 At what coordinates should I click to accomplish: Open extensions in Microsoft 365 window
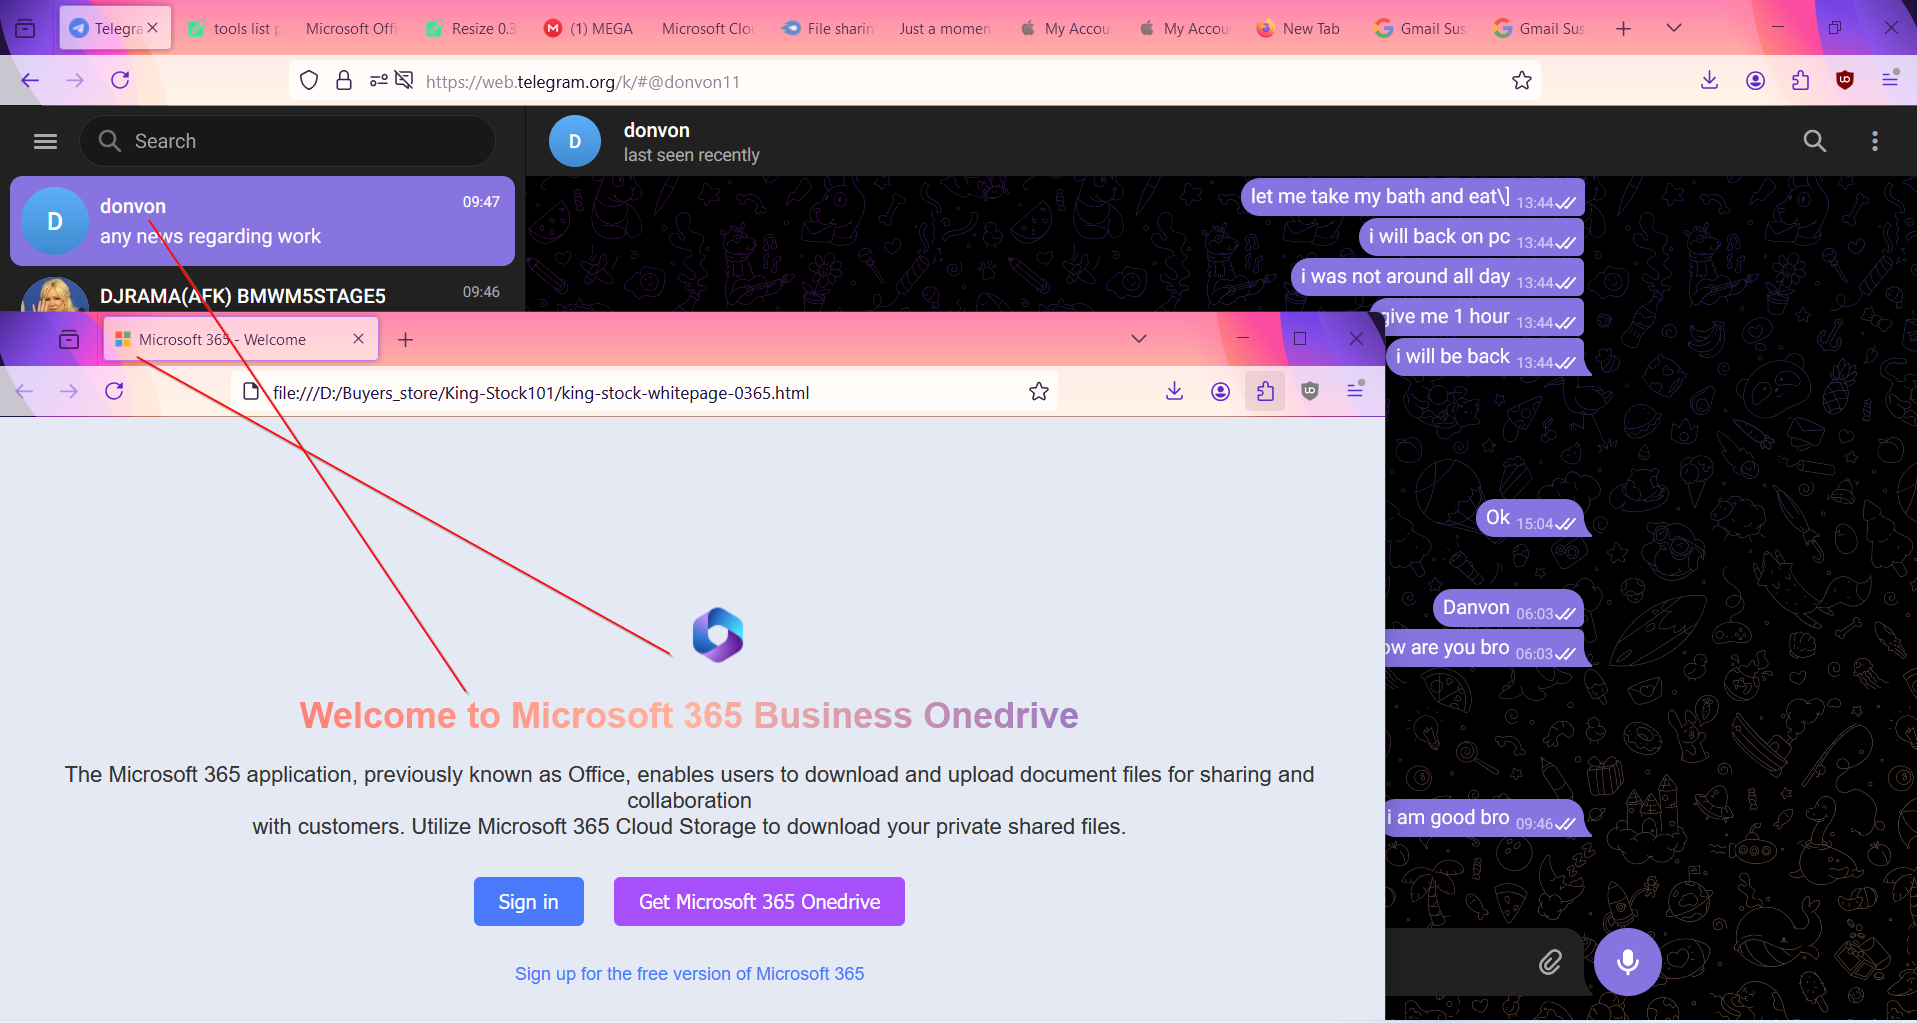(x=1265, y=391)
